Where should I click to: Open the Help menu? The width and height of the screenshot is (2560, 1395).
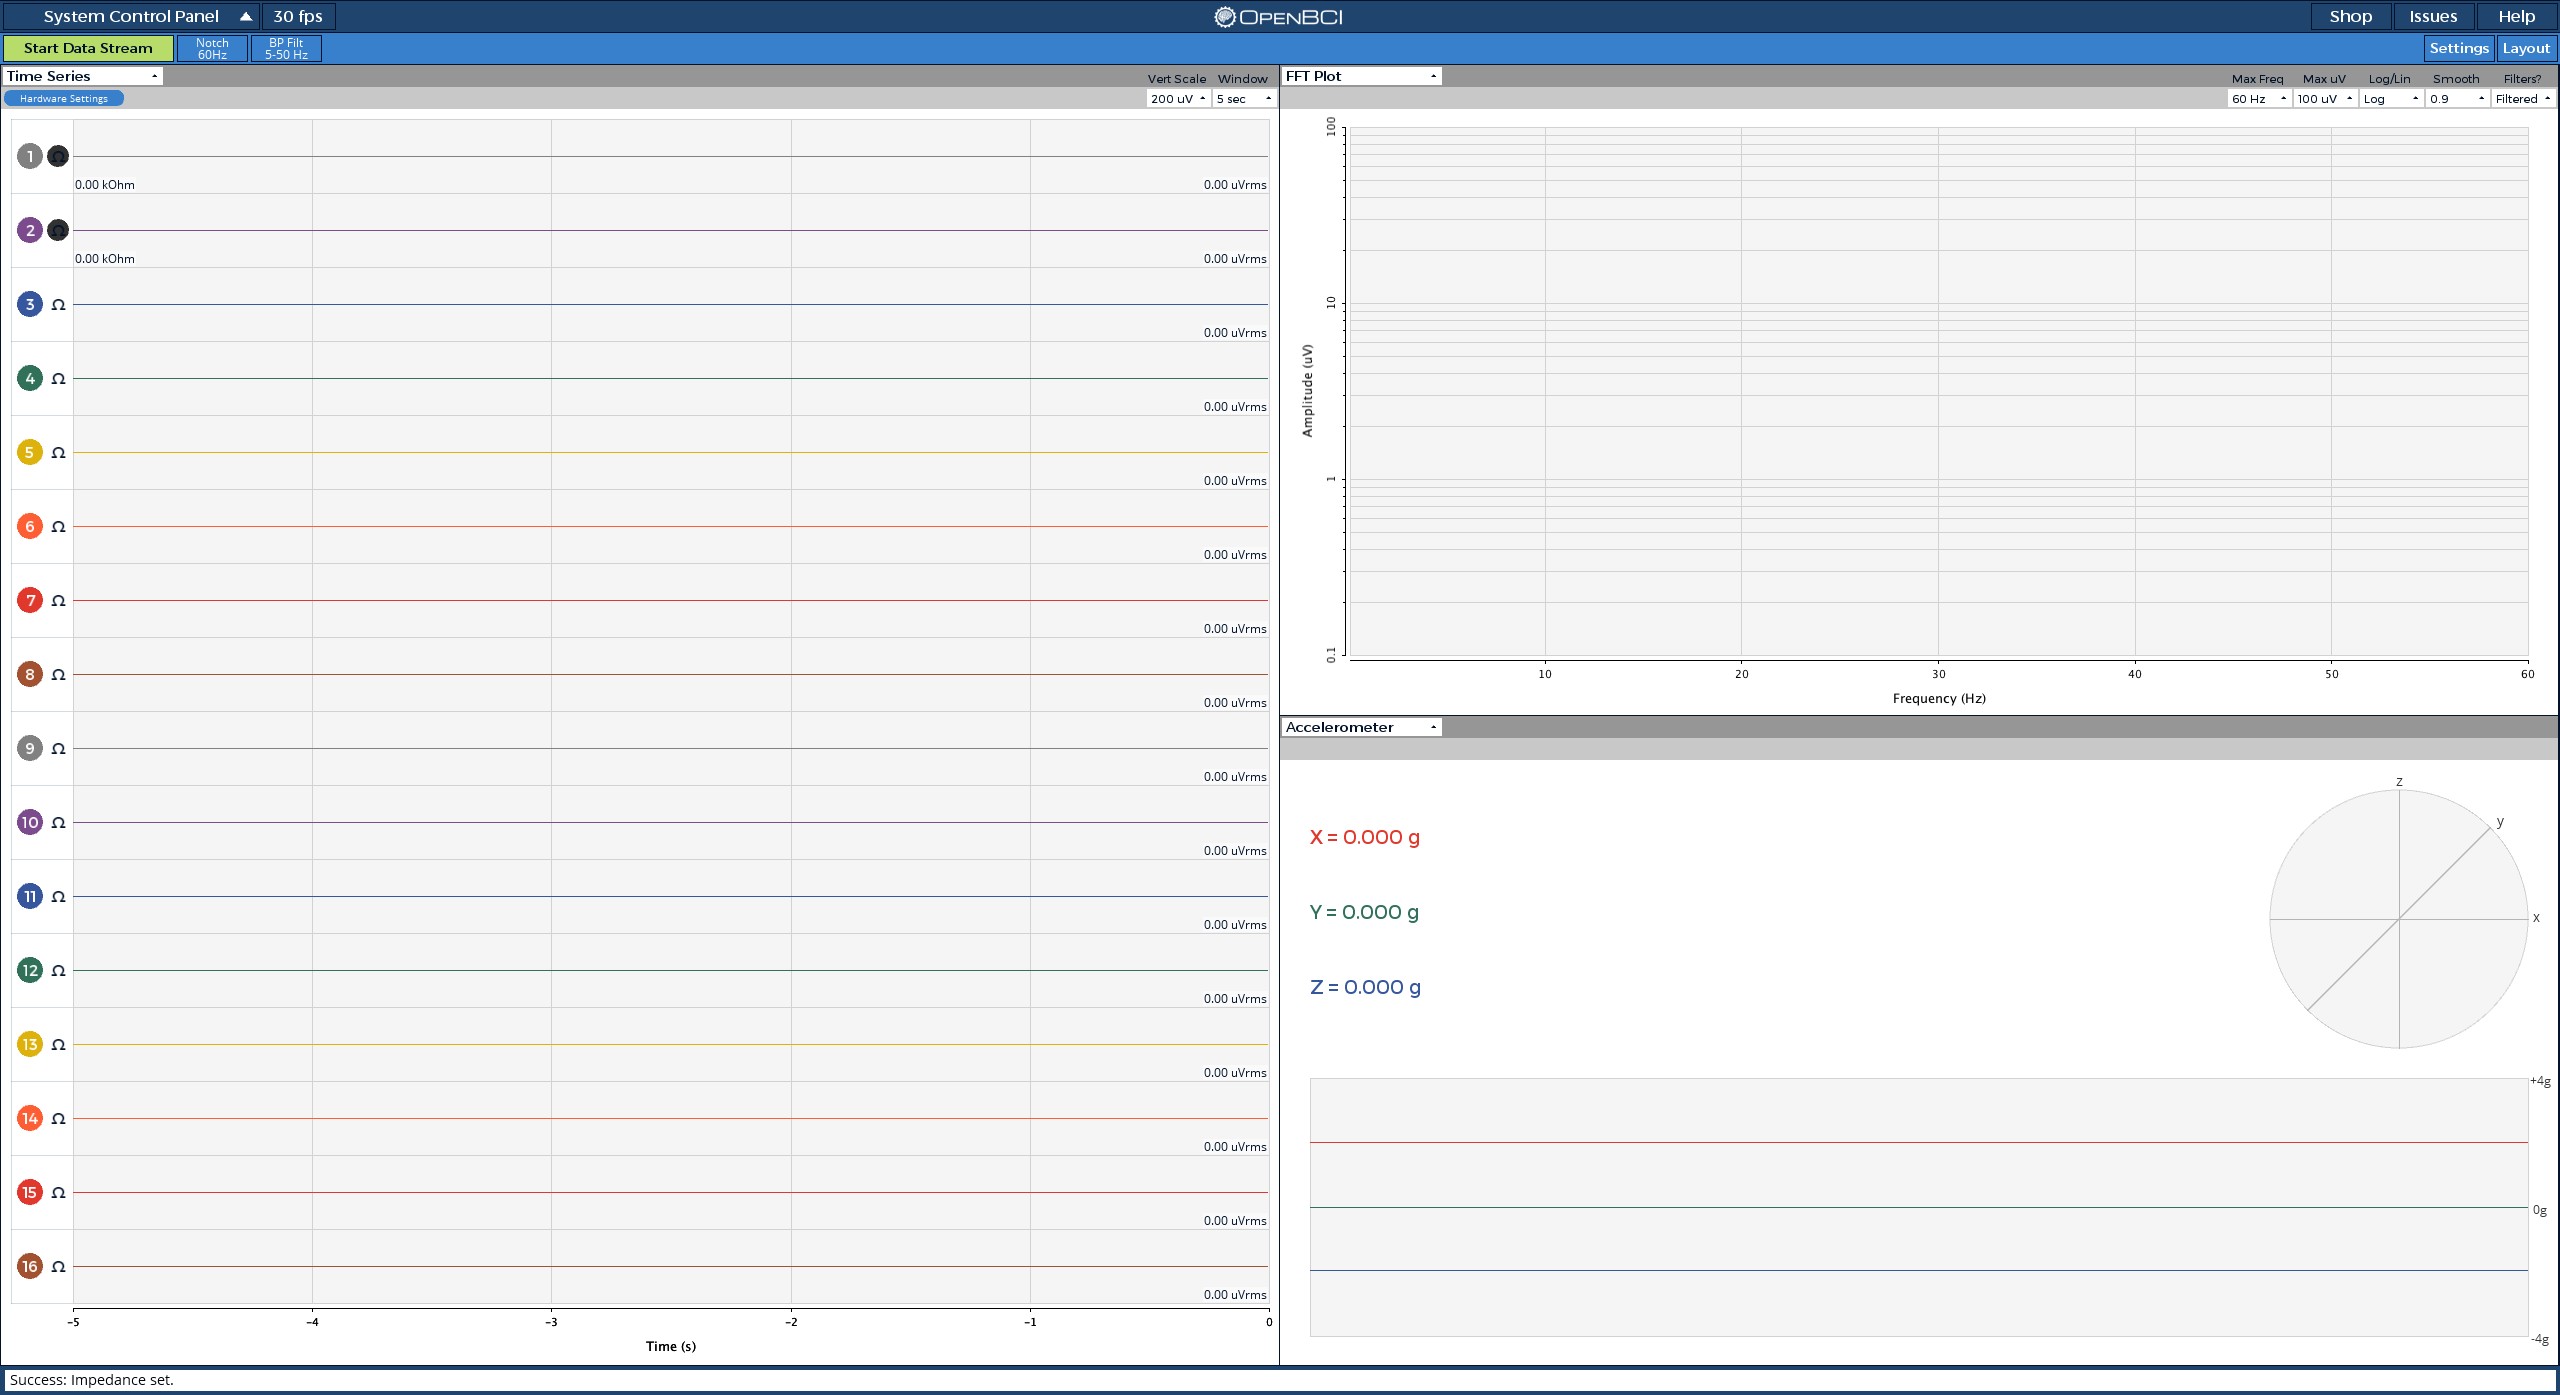pyautogui.click(x=2516, y=17)
